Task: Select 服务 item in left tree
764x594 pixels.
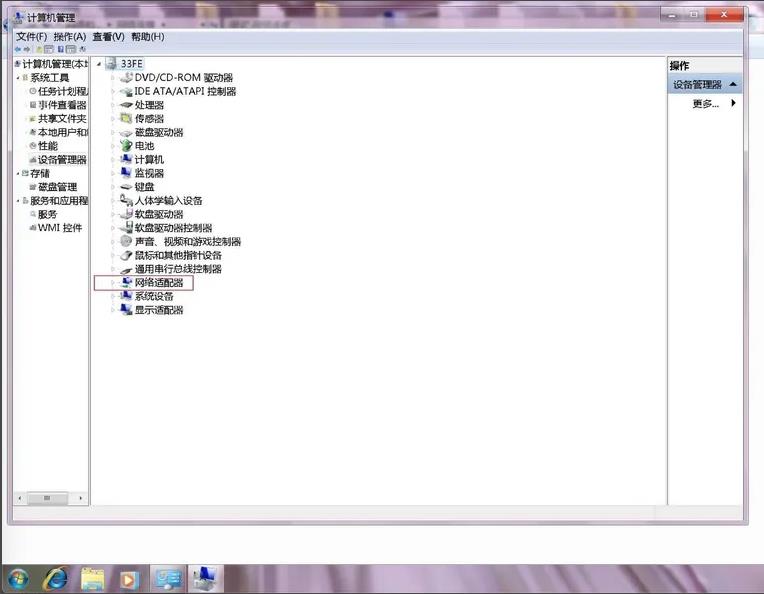Action: coord(47,214)
